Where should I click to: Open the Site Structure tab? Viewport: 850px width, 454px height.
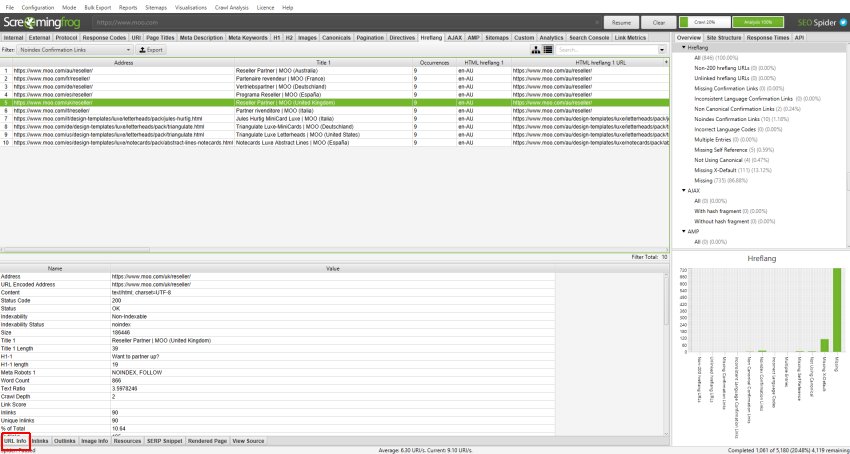[724, 38]
